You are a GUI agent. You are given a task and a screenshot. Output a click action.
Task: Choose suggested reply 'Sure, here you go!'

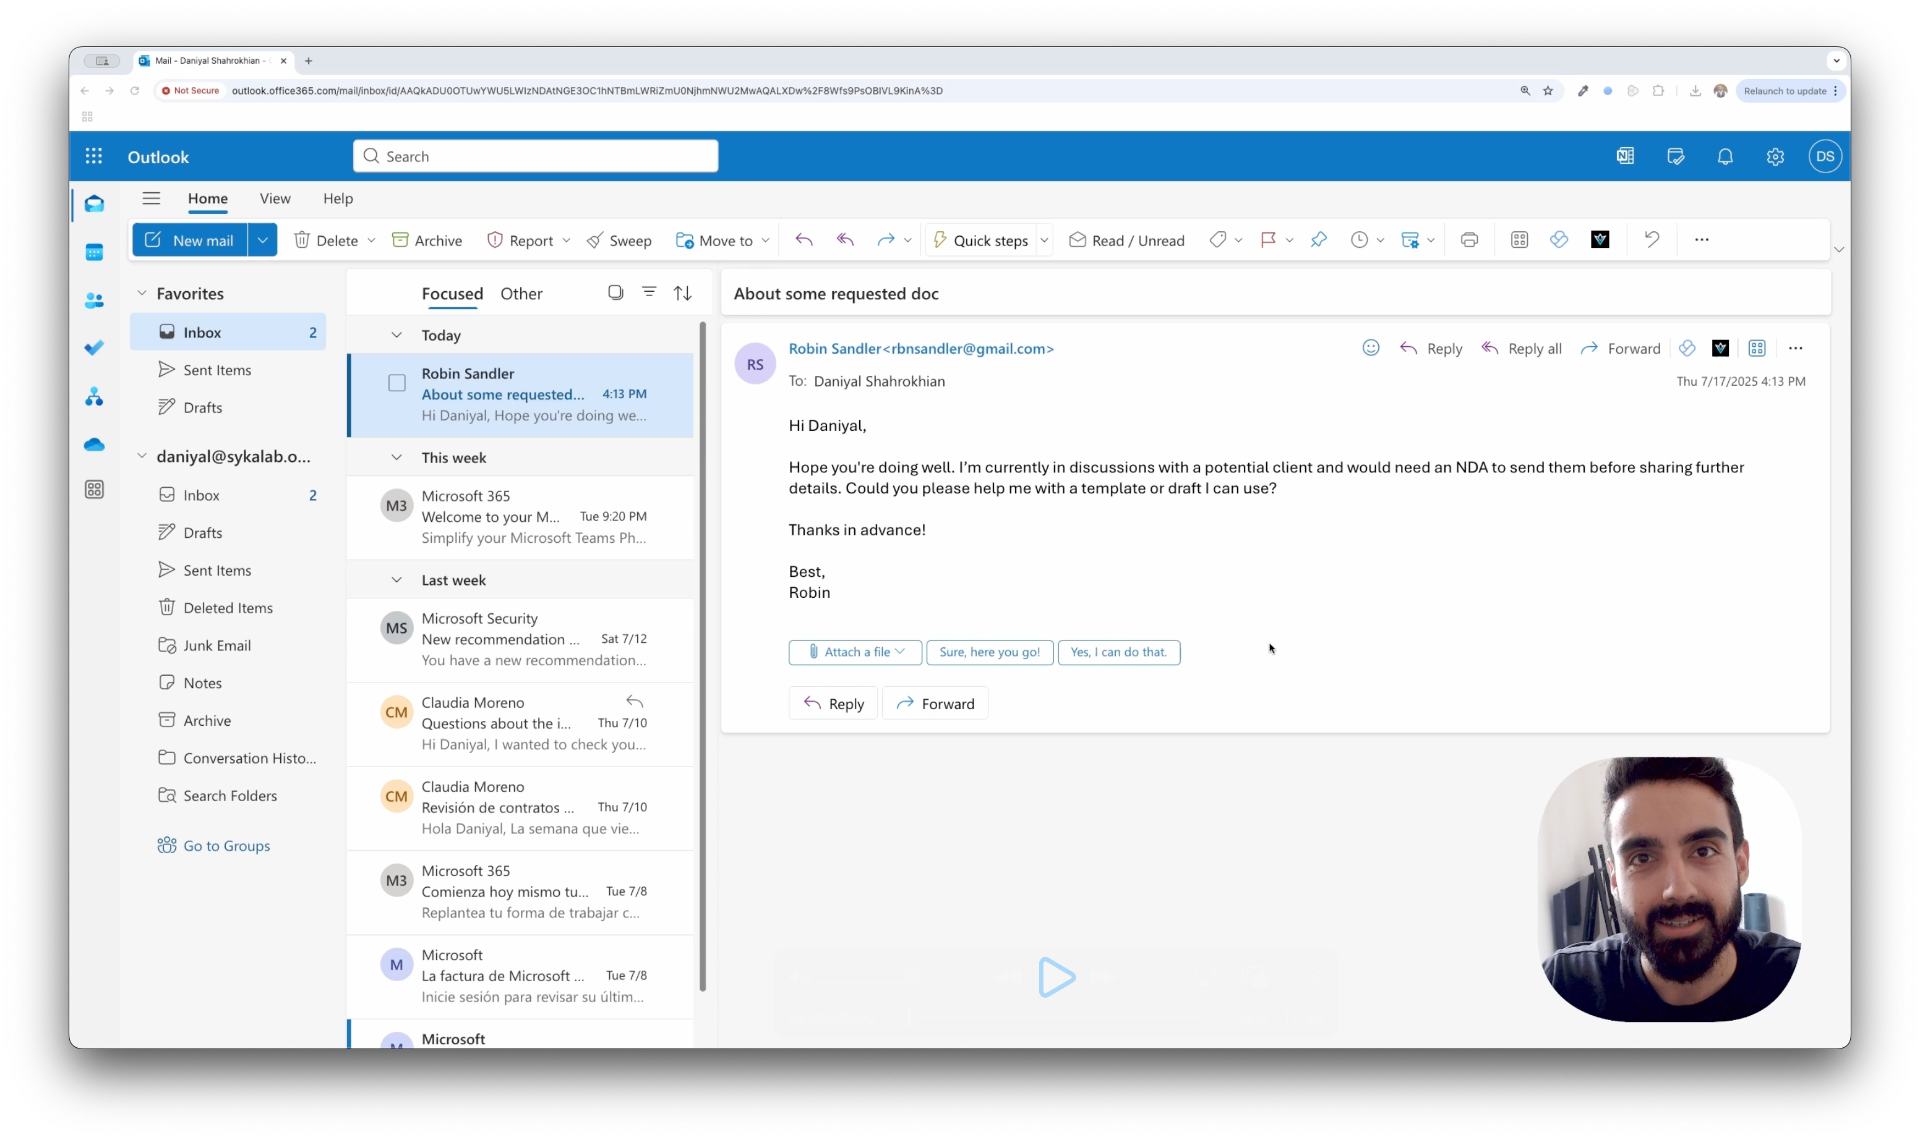pos(989,652)
